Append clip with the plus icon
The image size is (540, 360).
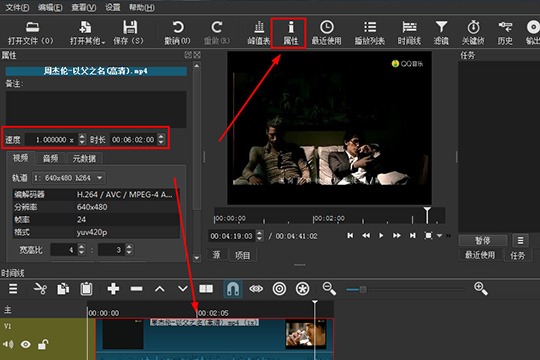(x=113, y=289)
